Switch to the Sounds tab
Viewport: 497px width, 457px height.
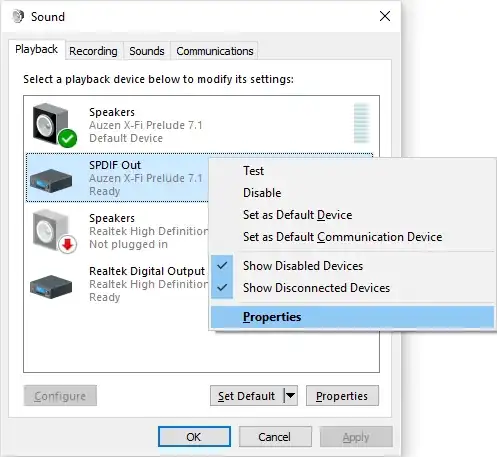pyautogui.click(x=147, y=51)
